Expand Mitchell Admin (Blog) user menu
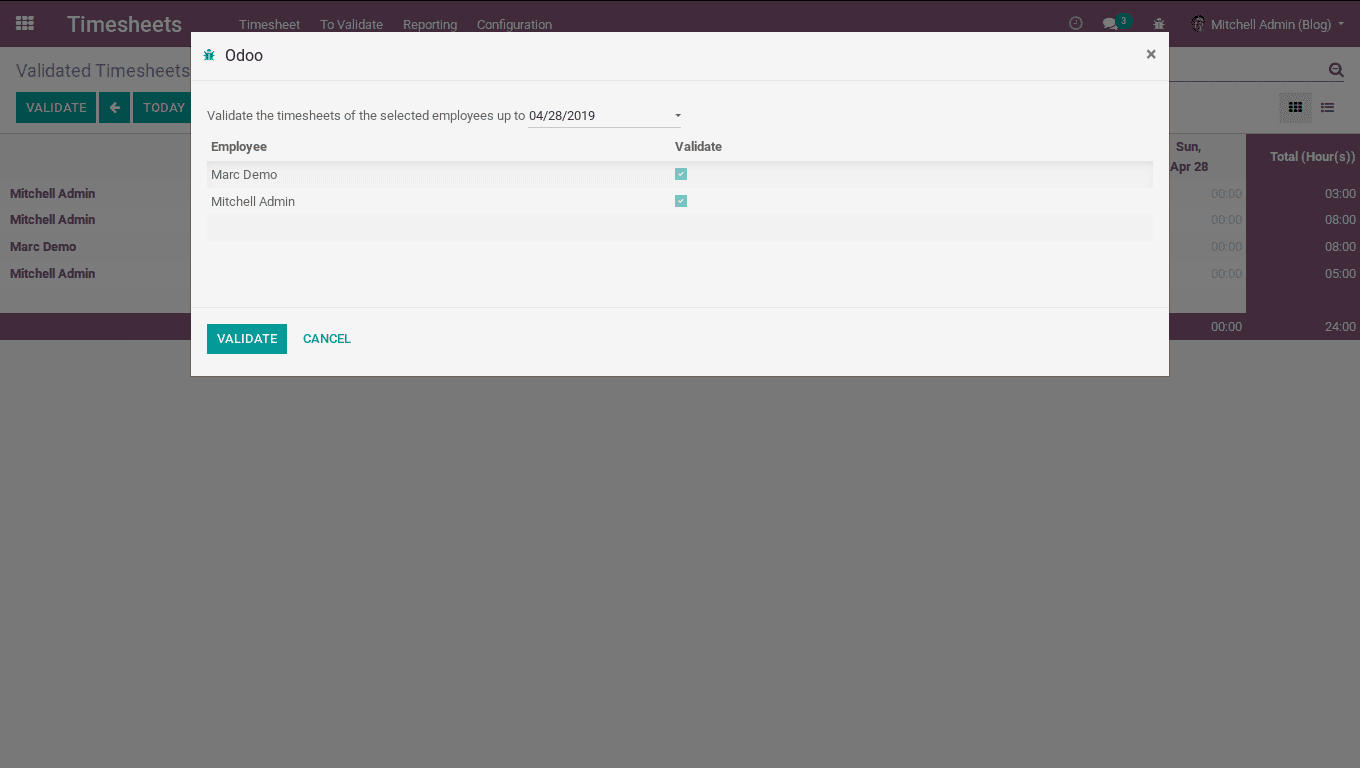Image resolution: width=1360 pixels, height=768 pixels. [1277, 24]
